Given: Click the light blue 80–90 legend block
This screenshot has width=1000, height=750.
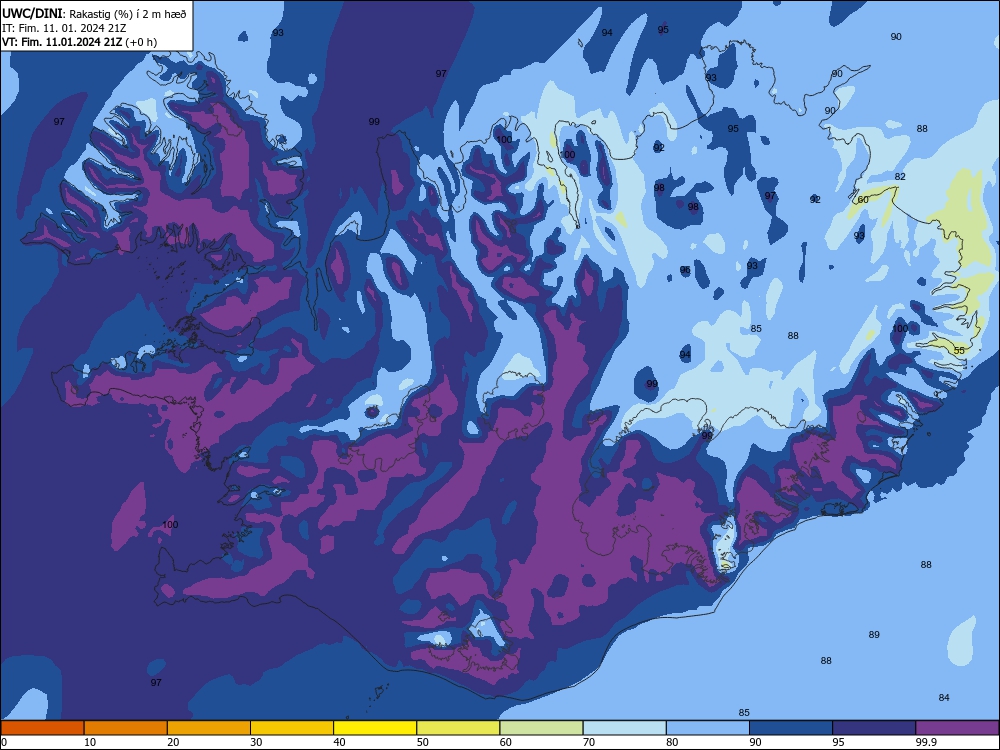Looking at the screenshot, I should [x=708, y=728].
